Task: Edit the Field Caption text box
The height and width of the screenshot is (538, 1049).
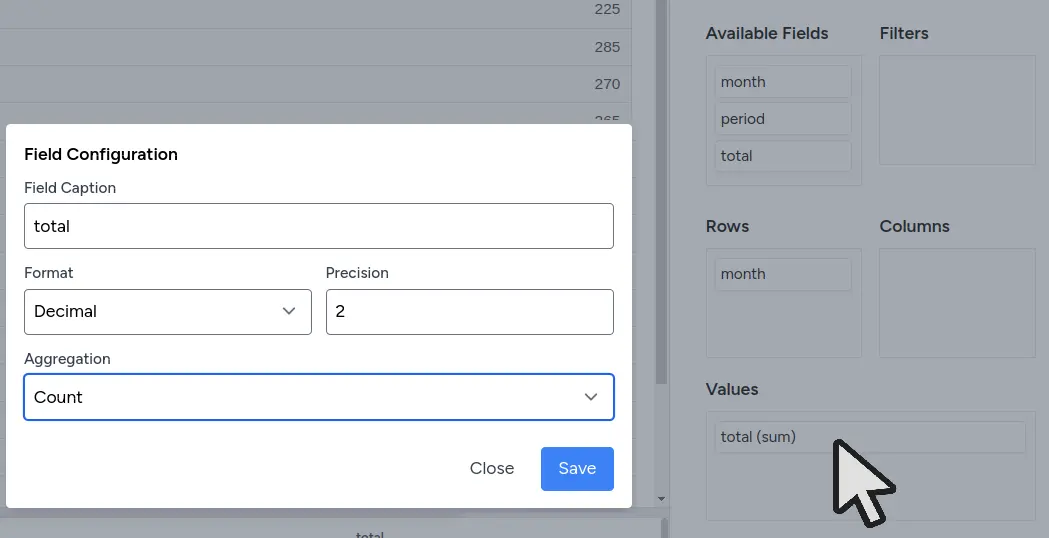Action: tap(318, 226)
